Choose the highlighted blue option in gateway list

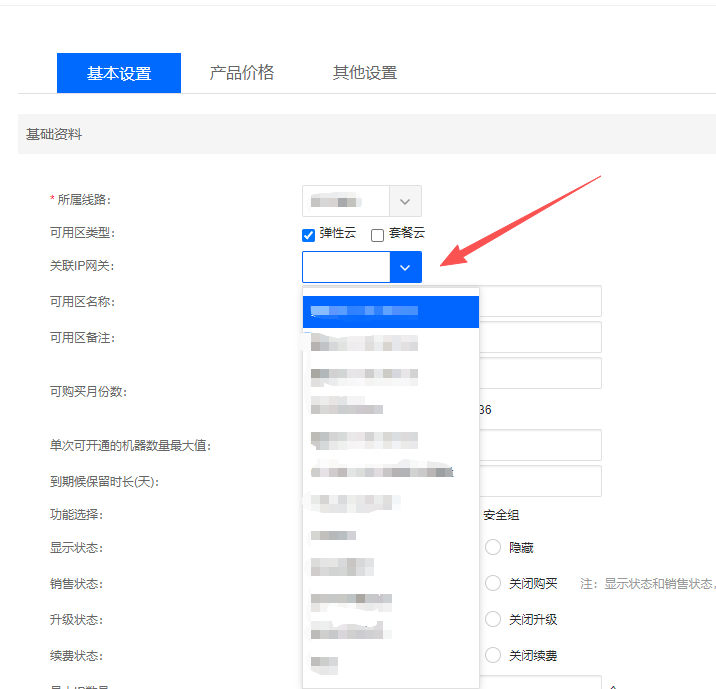coord(391,311)
